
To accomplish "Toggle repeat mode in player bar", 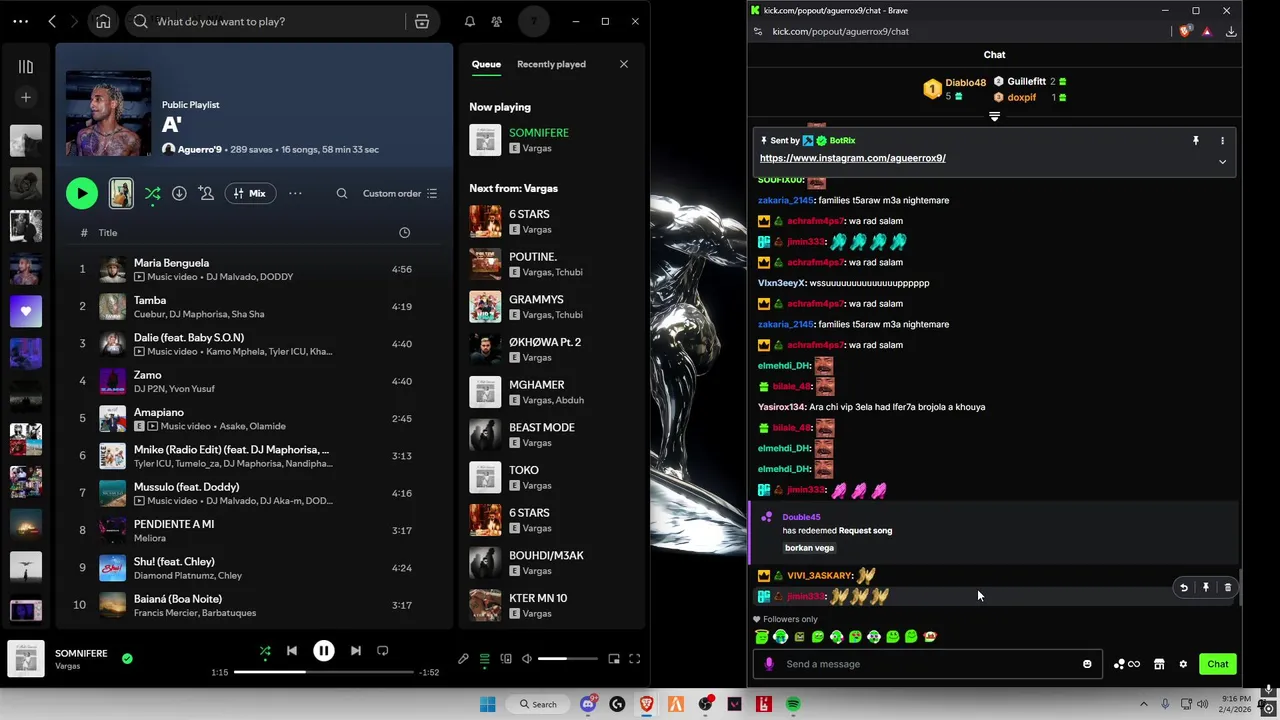I will (382, 651).
